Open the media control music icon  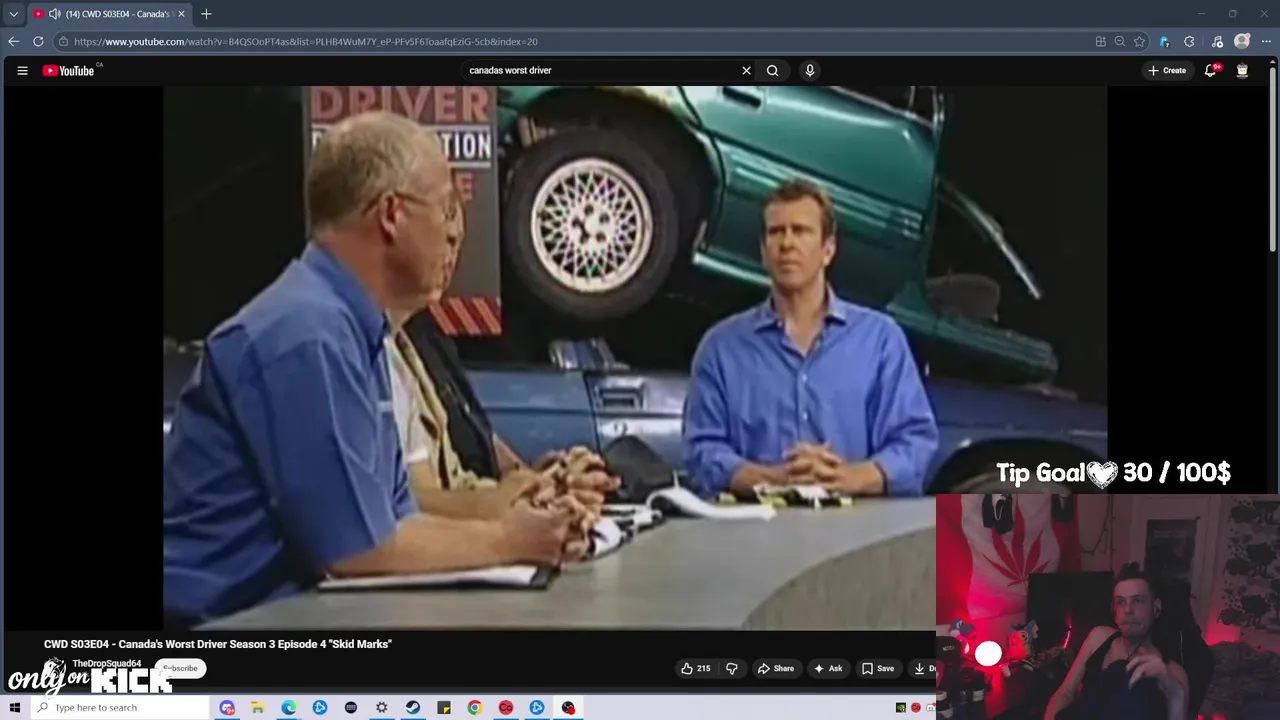(1217, 41)
